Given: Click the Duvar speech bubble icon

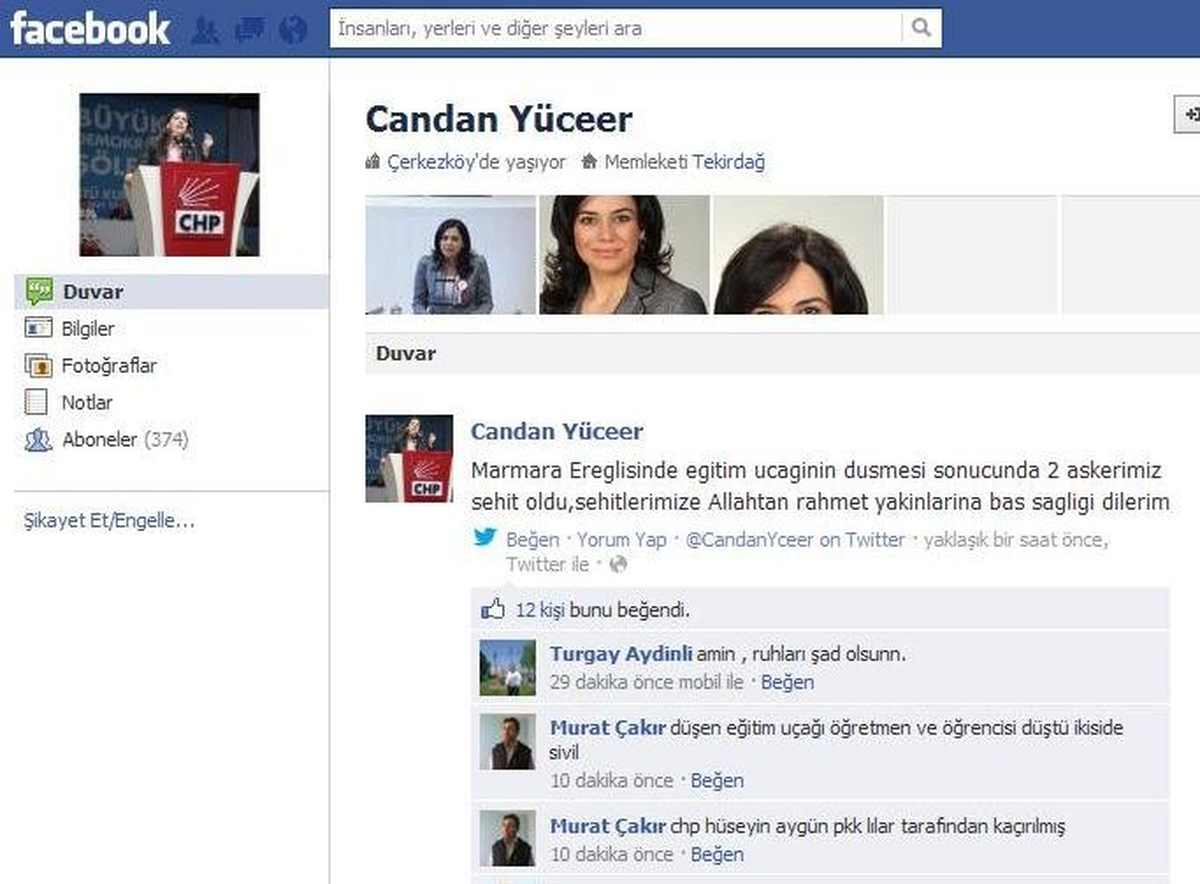Looking at the screenshot, I should pyautogui.click(x=38, y=292).
